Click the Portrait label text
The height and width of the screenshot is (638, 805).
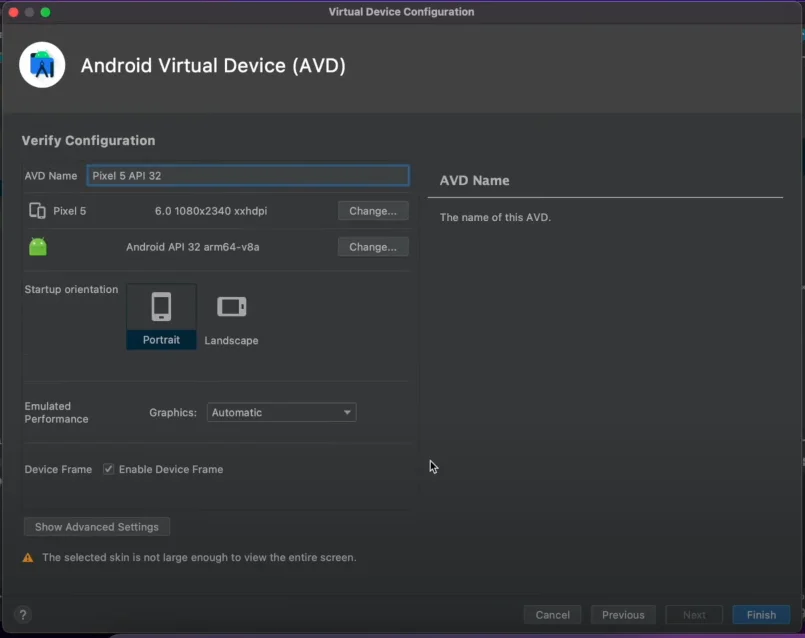tap(161, 340)
